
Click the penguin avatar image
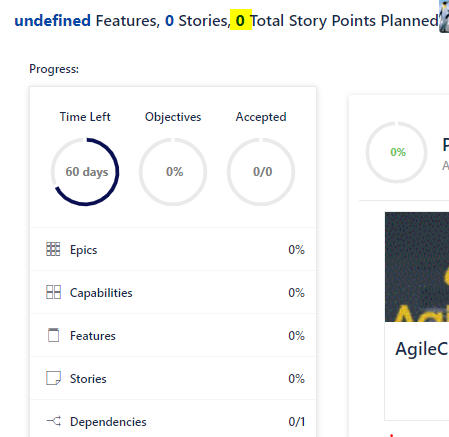pyautogui.click(x=444, y=17)
